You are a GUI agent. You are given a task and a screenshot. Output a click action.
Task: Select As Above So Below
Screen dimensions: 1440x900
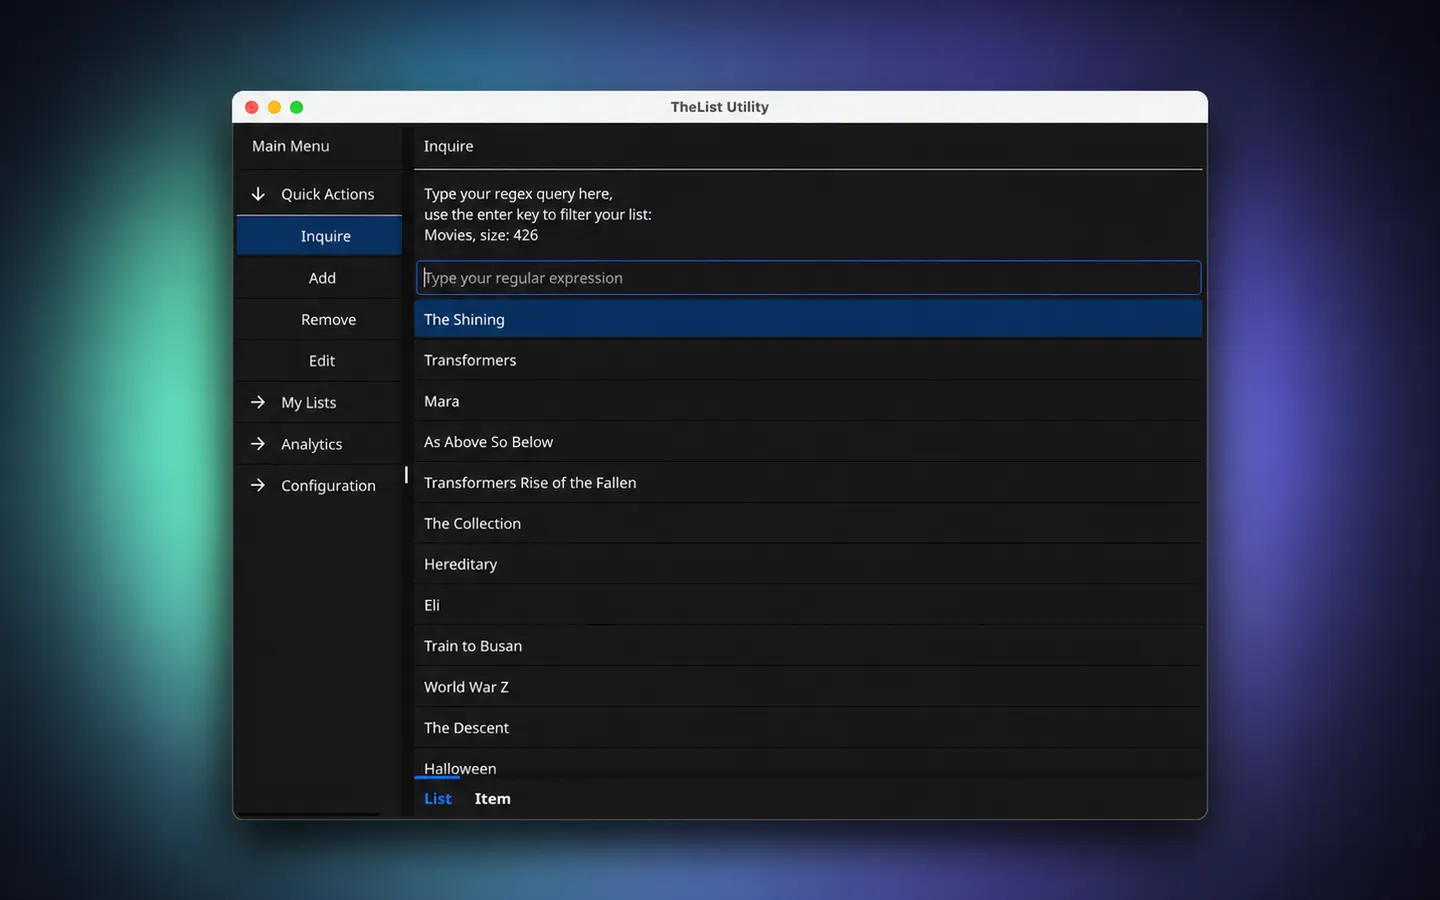808,442
